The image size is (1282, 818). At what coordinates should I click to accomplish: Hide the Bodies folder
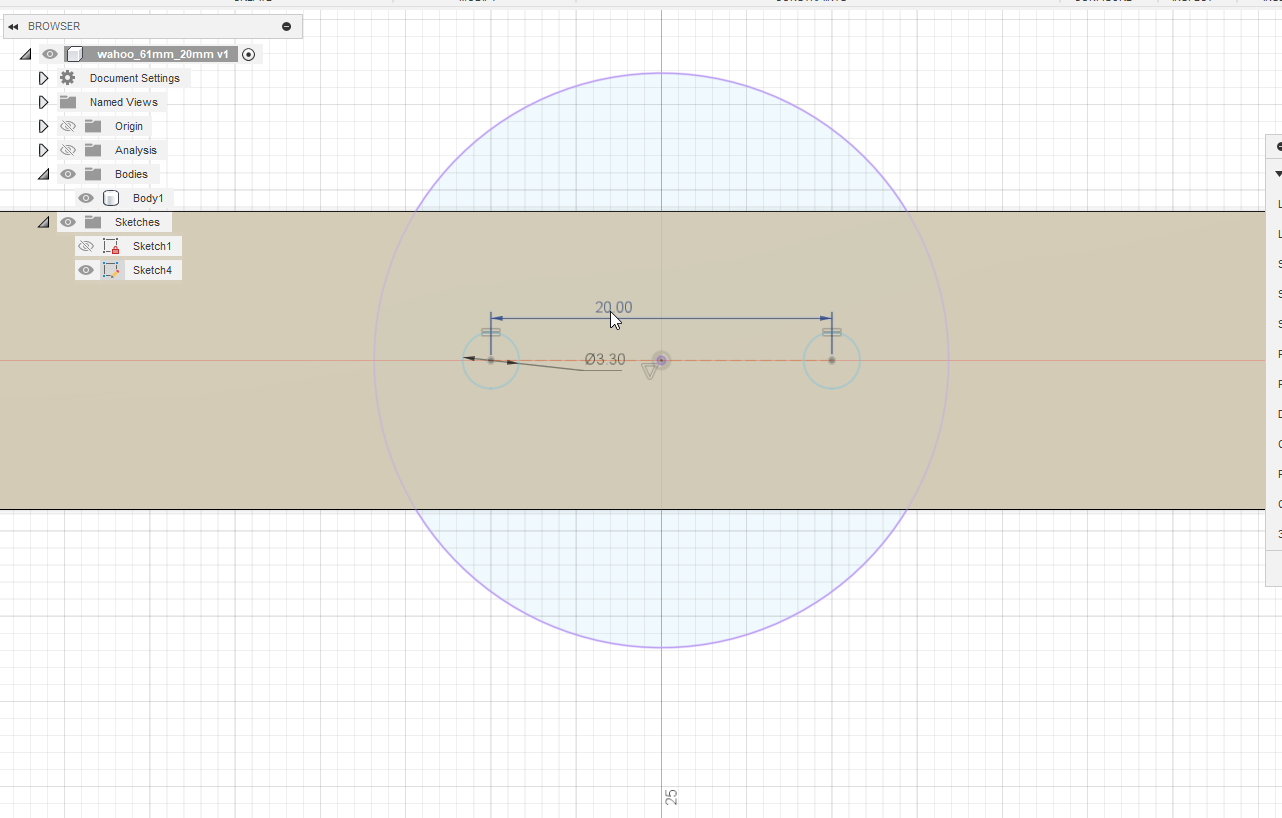(68, 174)
